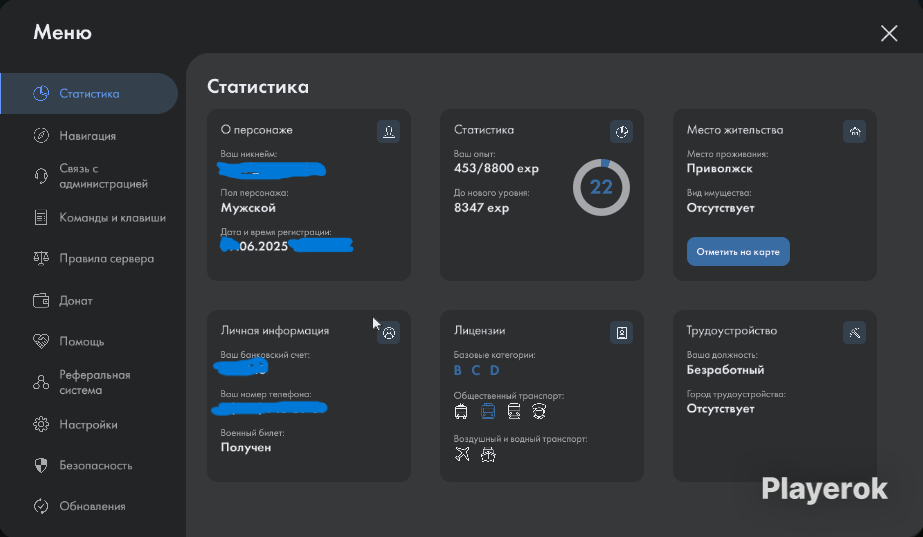Screen dimensions: 923x537
Task: Click the headset icon beside Связь с администрацией
Action: coord(41,176)
